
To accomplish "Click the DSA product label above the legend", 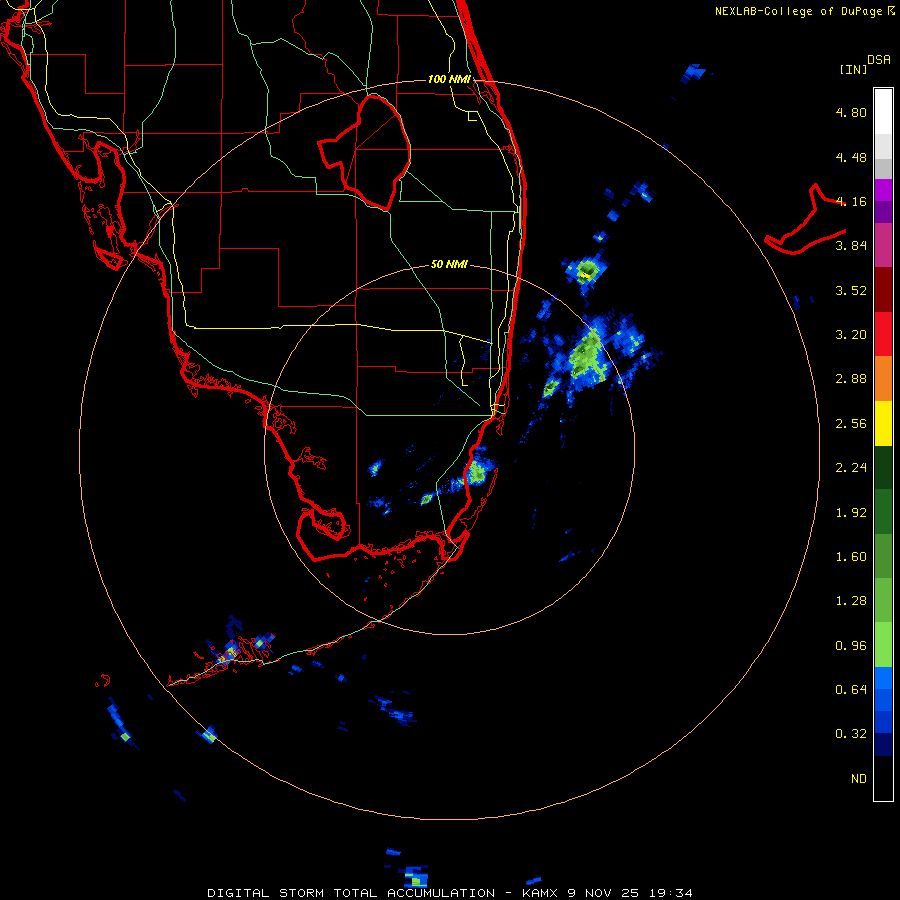I will [879, 60].
